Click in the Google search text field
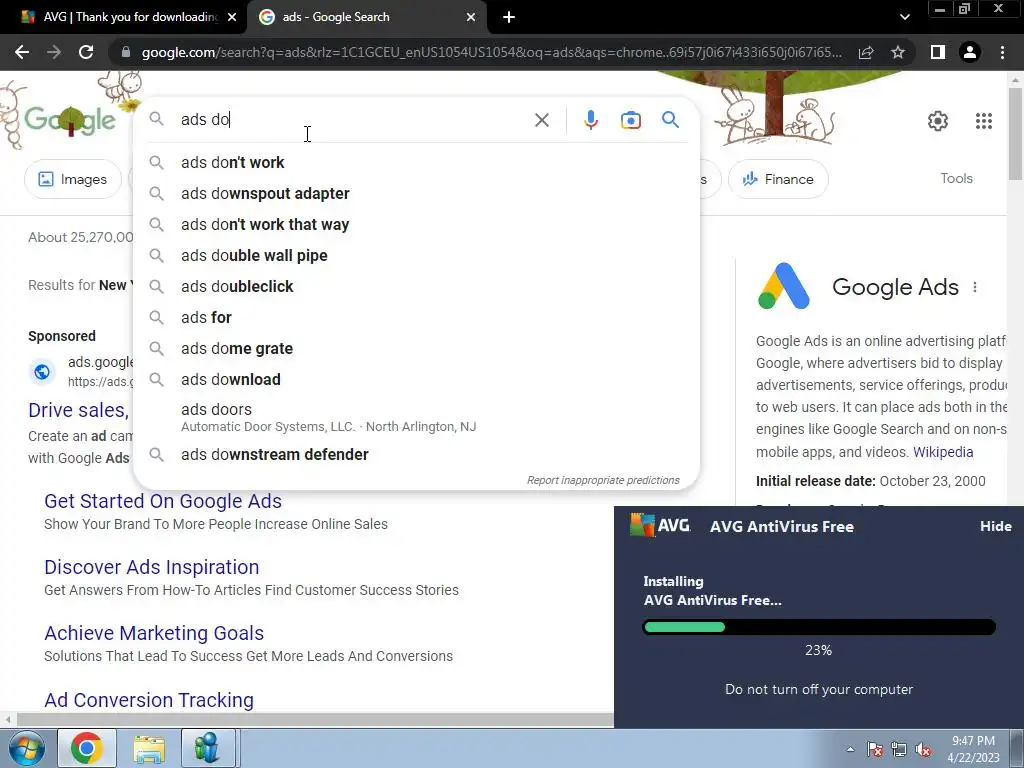The height and width of the screenshot is (768, 1024). point(353,120)
